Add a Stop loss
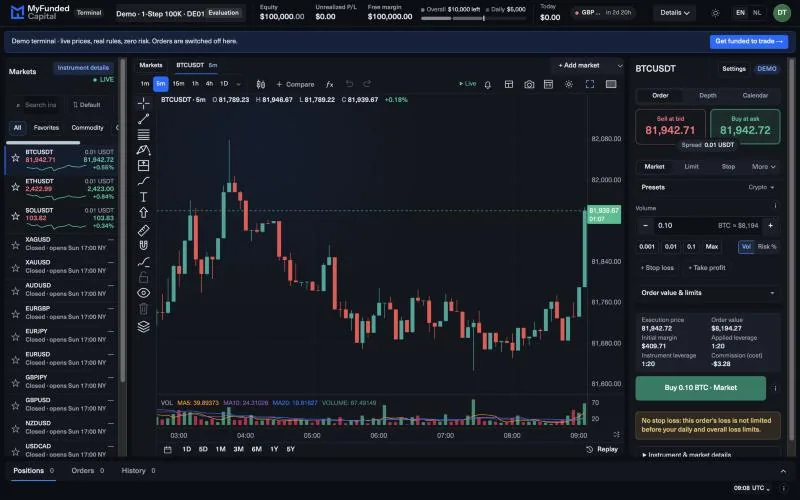Screen dimensions: 800x500 tap(657, 268)
